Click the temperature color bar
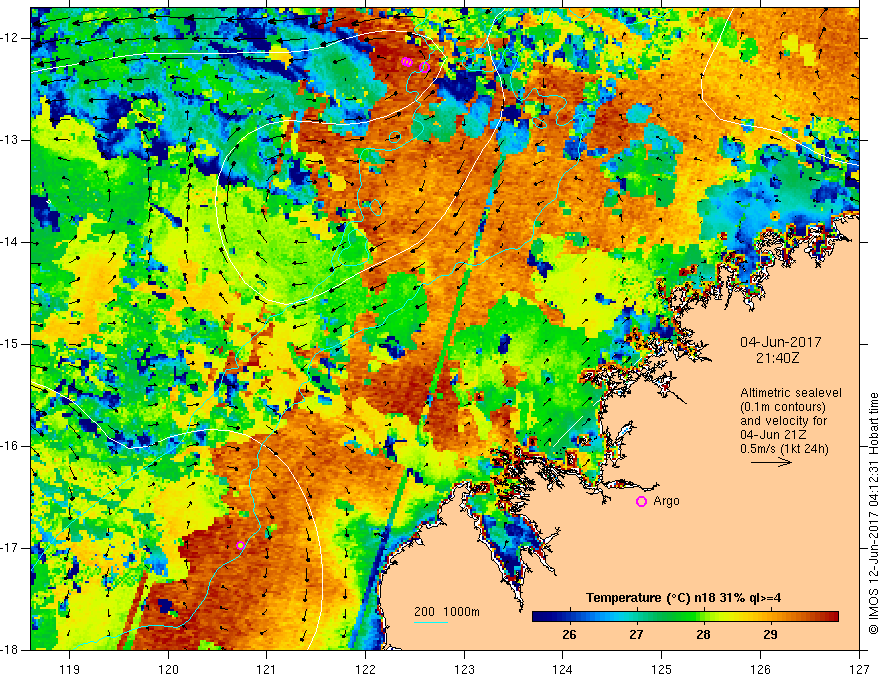The width and height of the screenshot is (880, 680). pos(685,617)
